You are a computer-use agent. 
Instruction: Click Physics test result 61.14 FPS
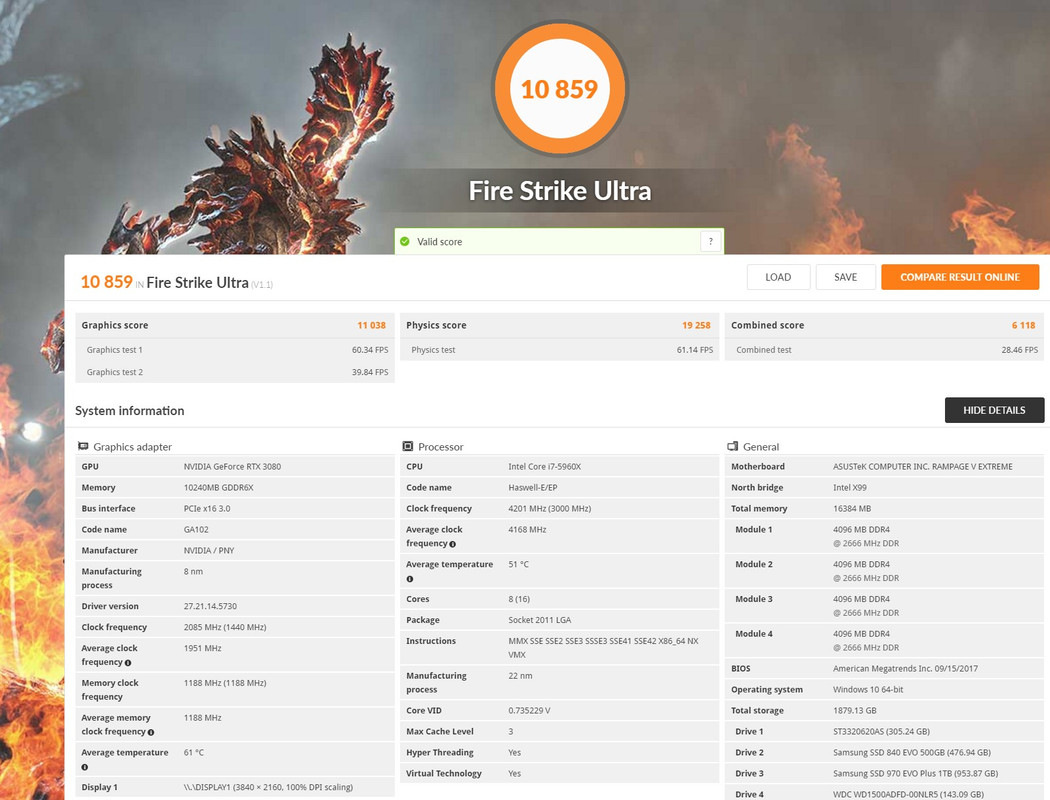click(695, 350)
